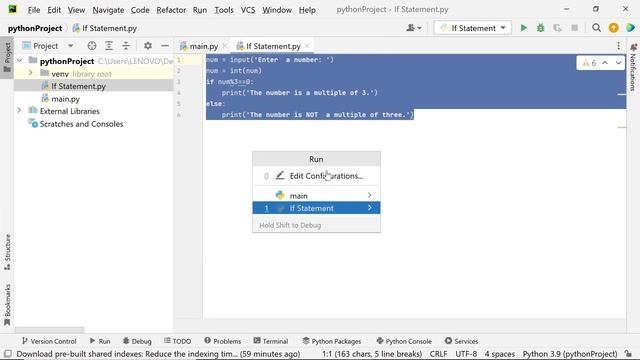Toggle the Project side tab
This screenshot has height=360, width=640.
[x=7, y=57]
